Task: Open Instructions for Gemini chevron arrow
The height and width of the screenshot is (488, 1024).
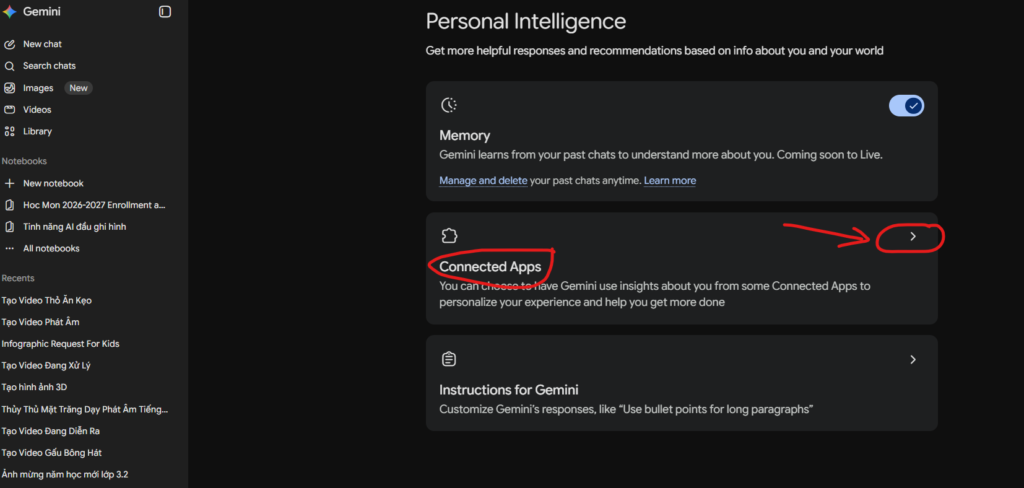Action: (913, 359)
